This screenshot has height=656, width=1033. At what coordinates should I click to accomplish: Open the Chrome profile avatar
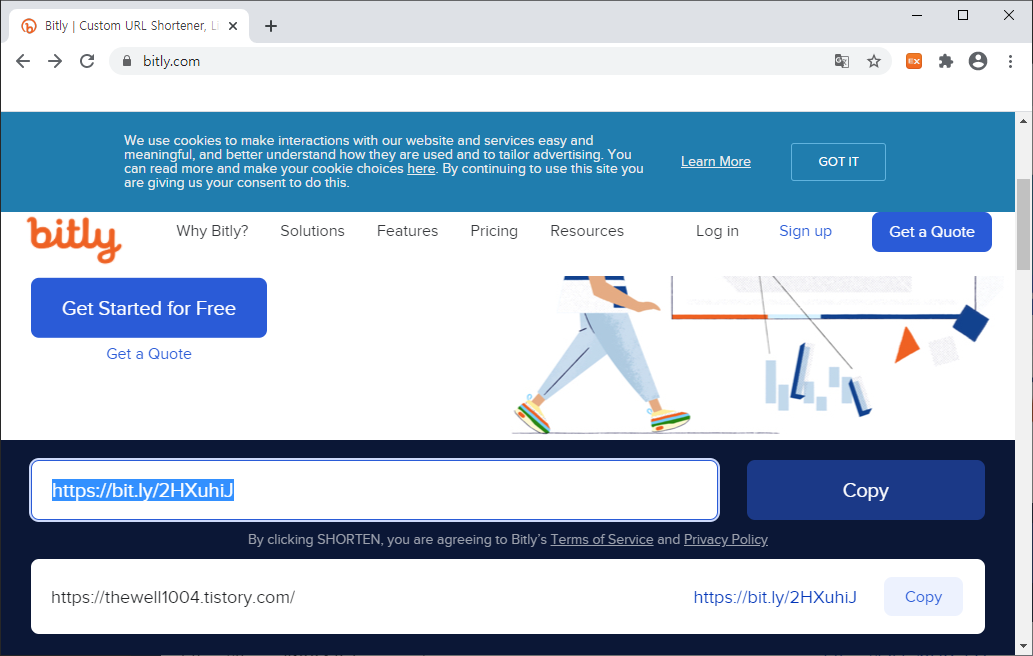[x=978, y=61]
